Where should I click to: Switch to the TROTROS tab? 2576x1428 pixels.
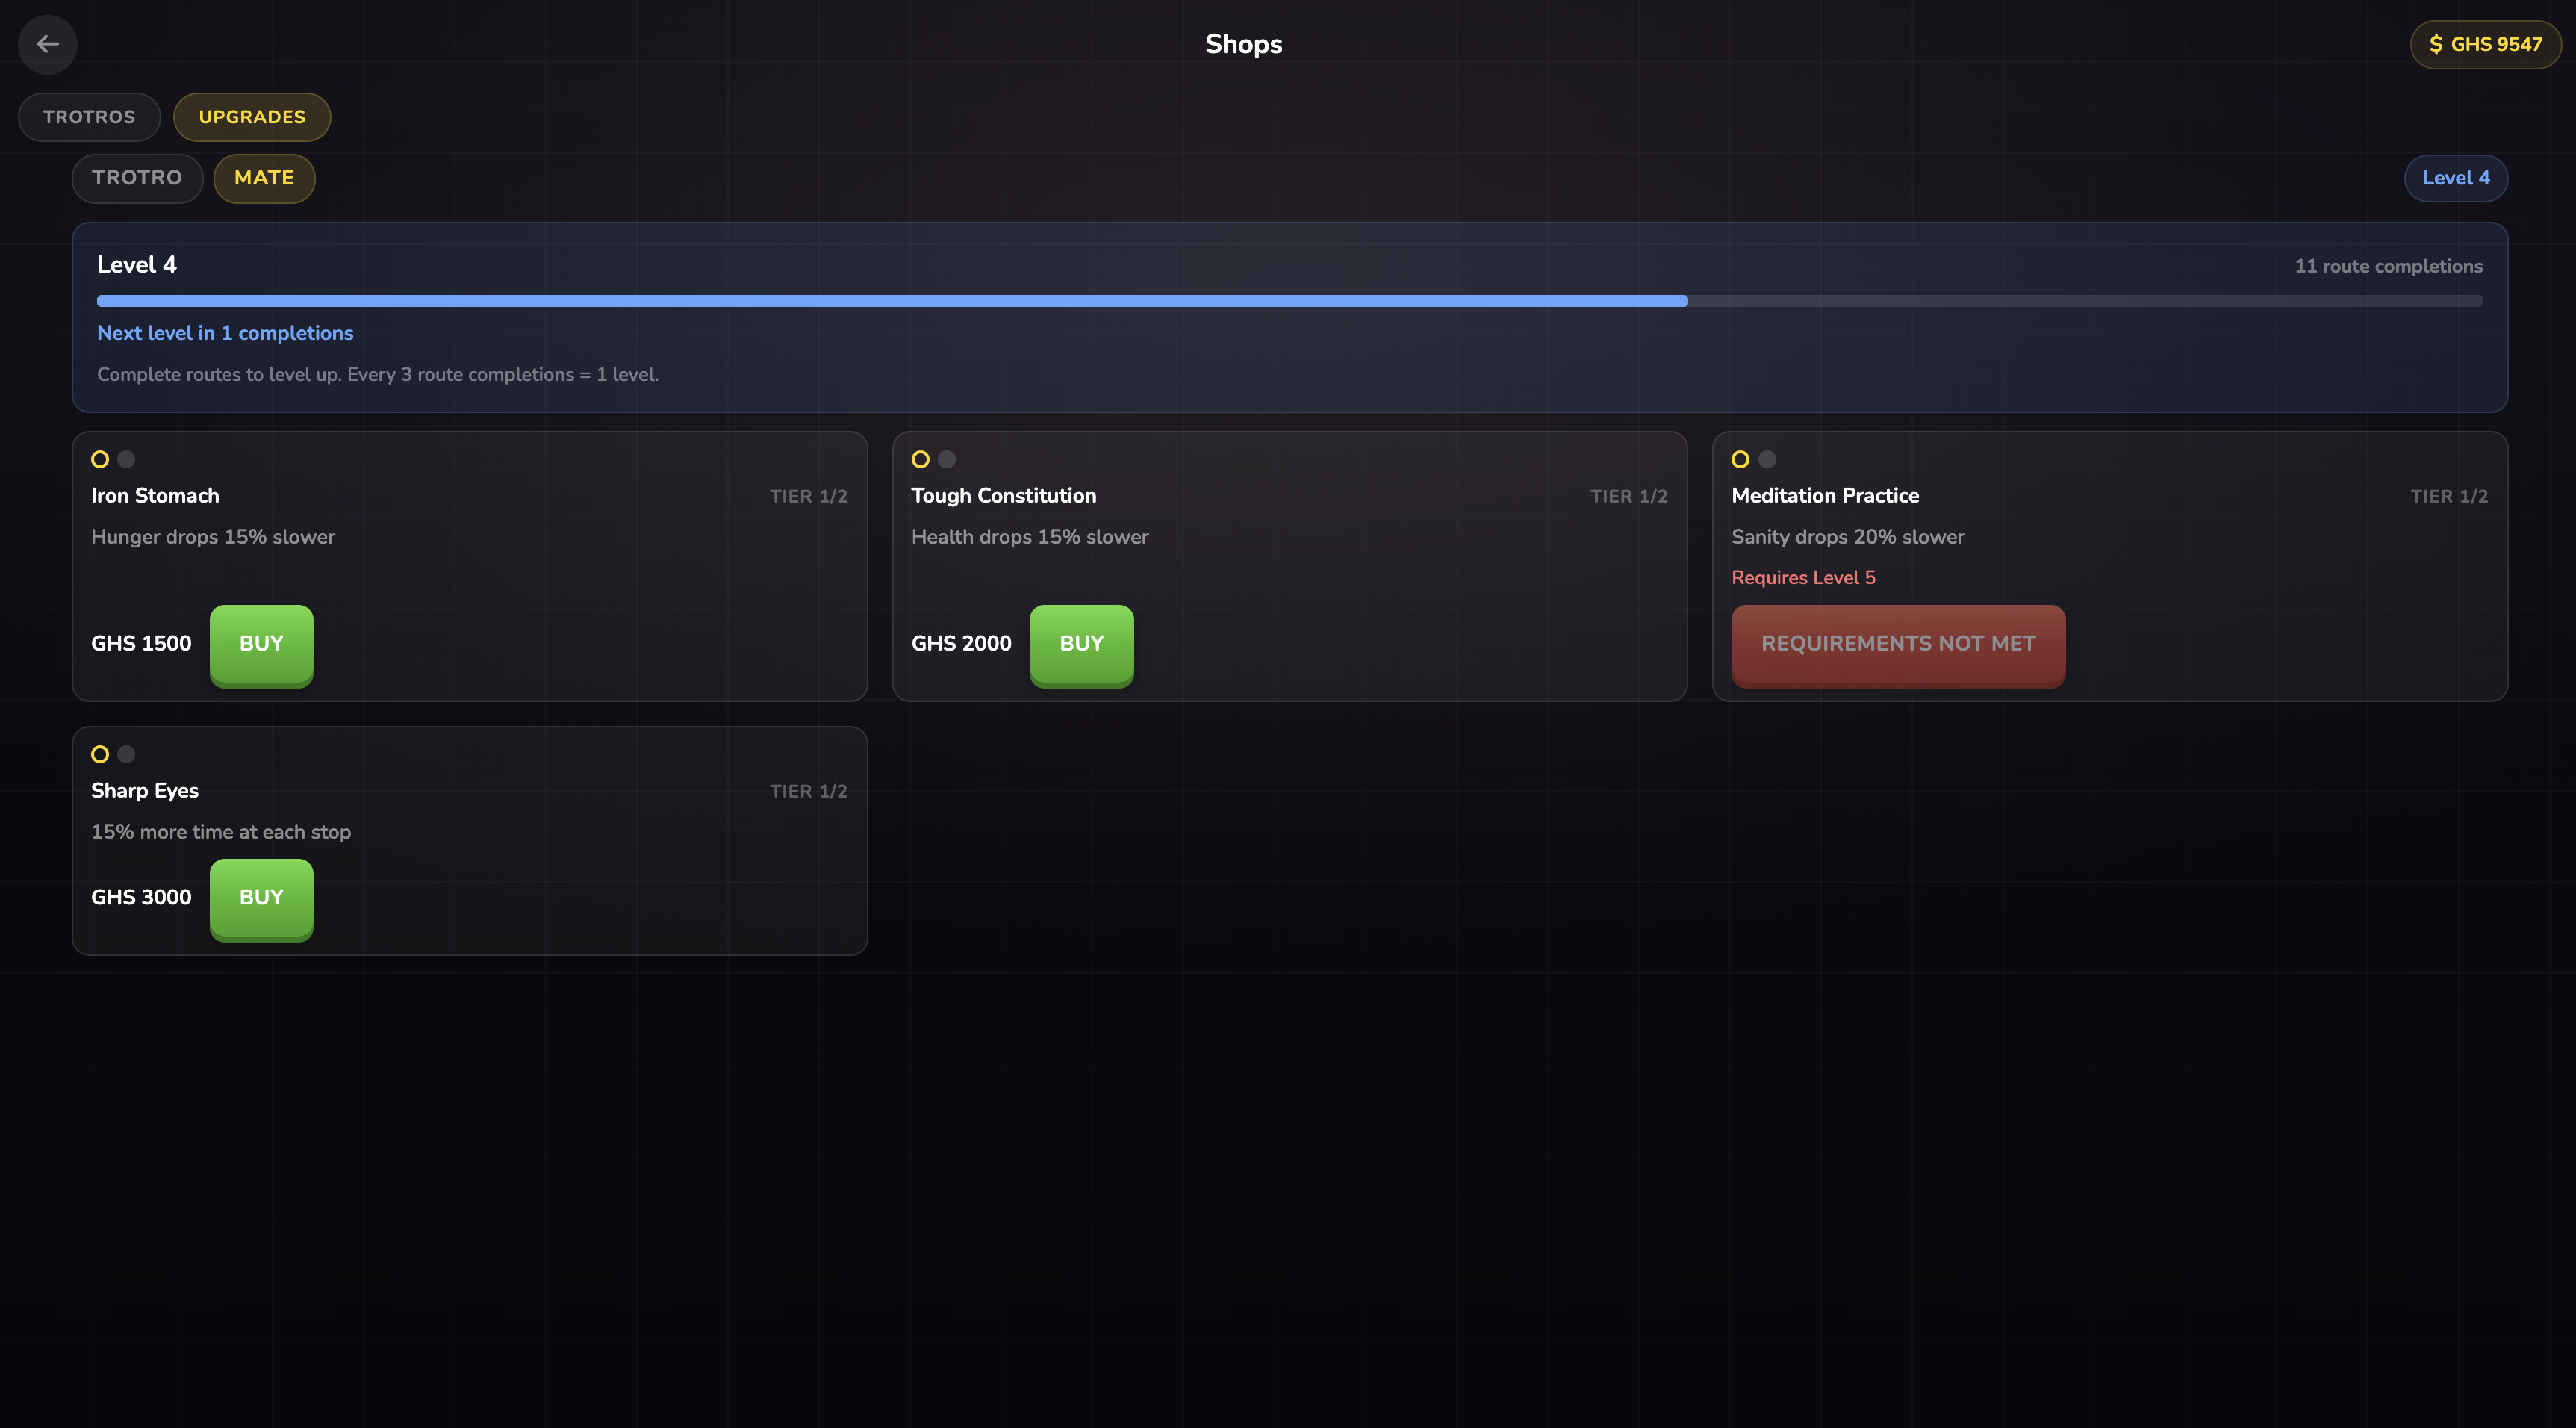point(89,117)
